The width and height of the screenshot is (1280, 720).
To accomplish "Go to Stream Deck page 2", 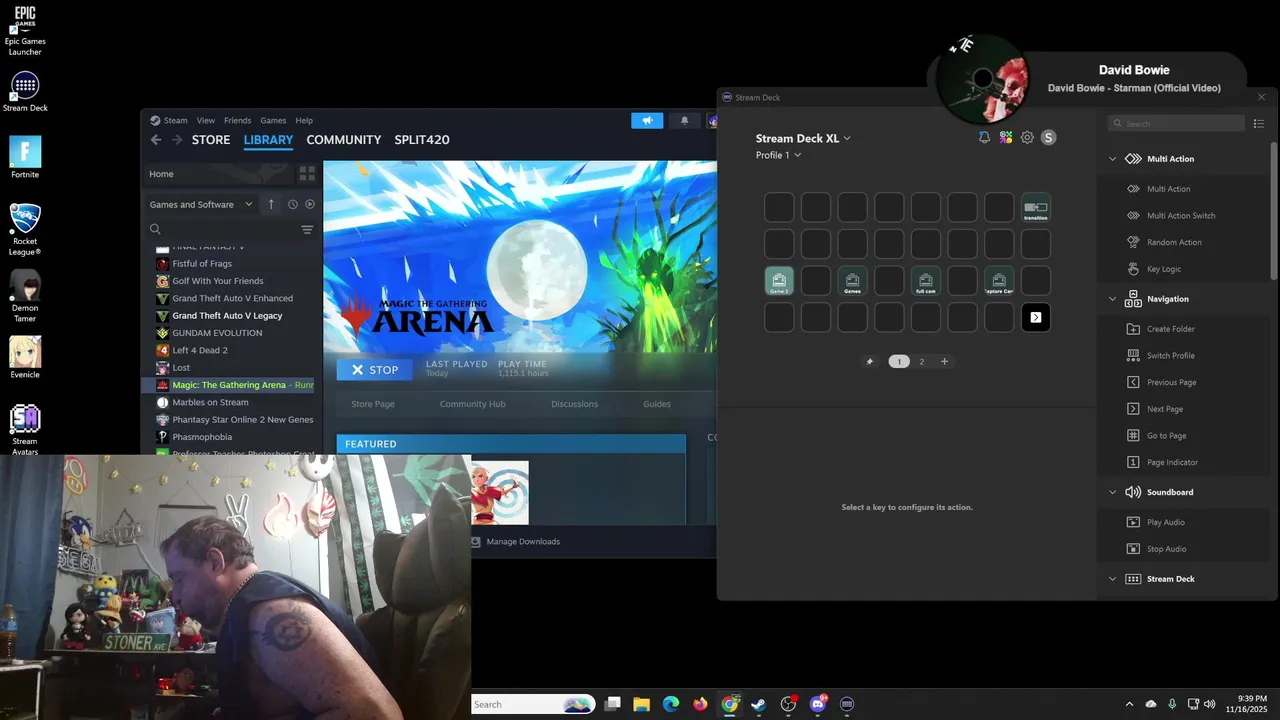I will point(922,362).
